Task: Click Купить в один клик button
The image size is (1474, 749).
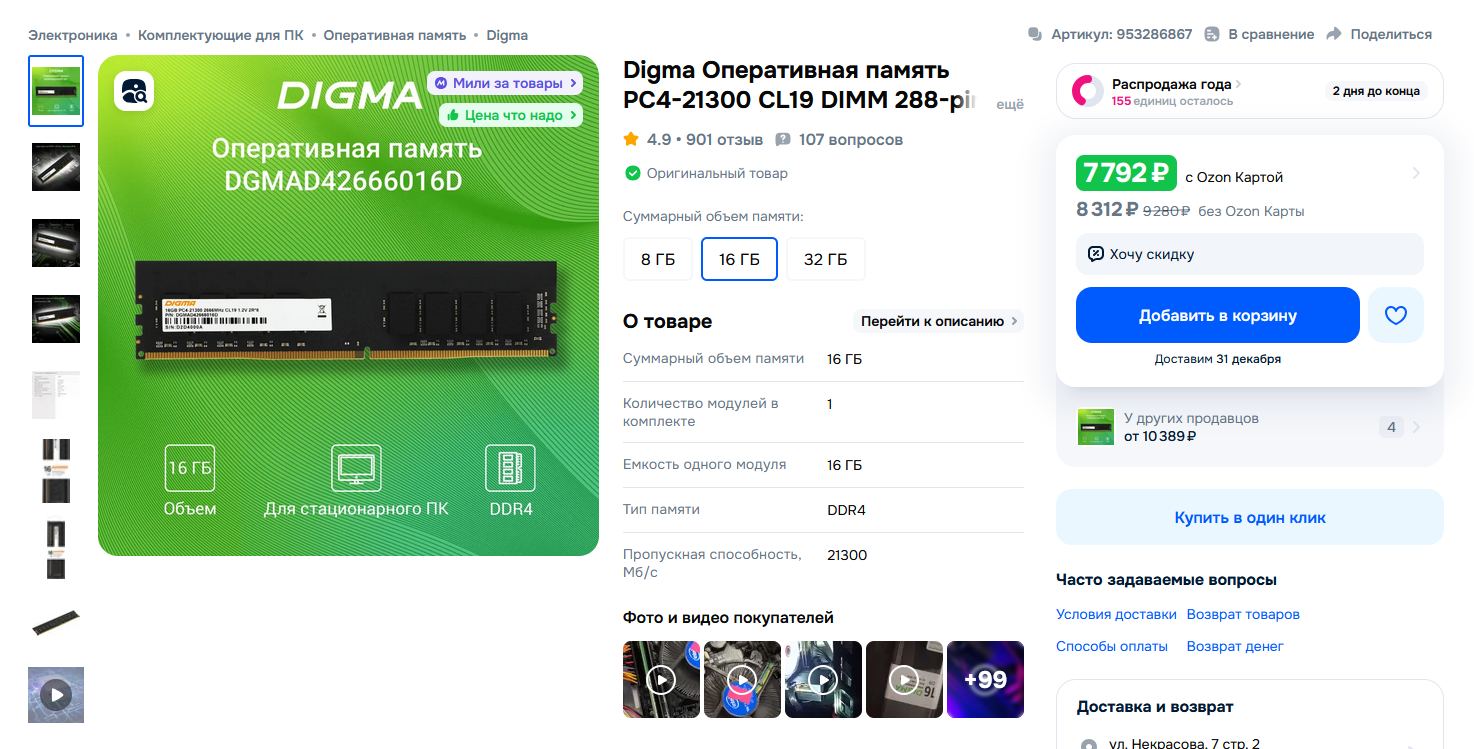Action: (1250, 517)
